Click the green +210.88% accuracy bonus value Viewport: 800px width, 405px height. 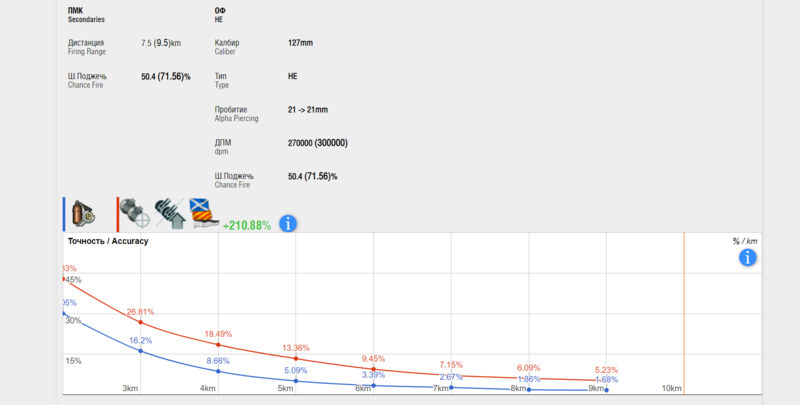tap(247, 225)
